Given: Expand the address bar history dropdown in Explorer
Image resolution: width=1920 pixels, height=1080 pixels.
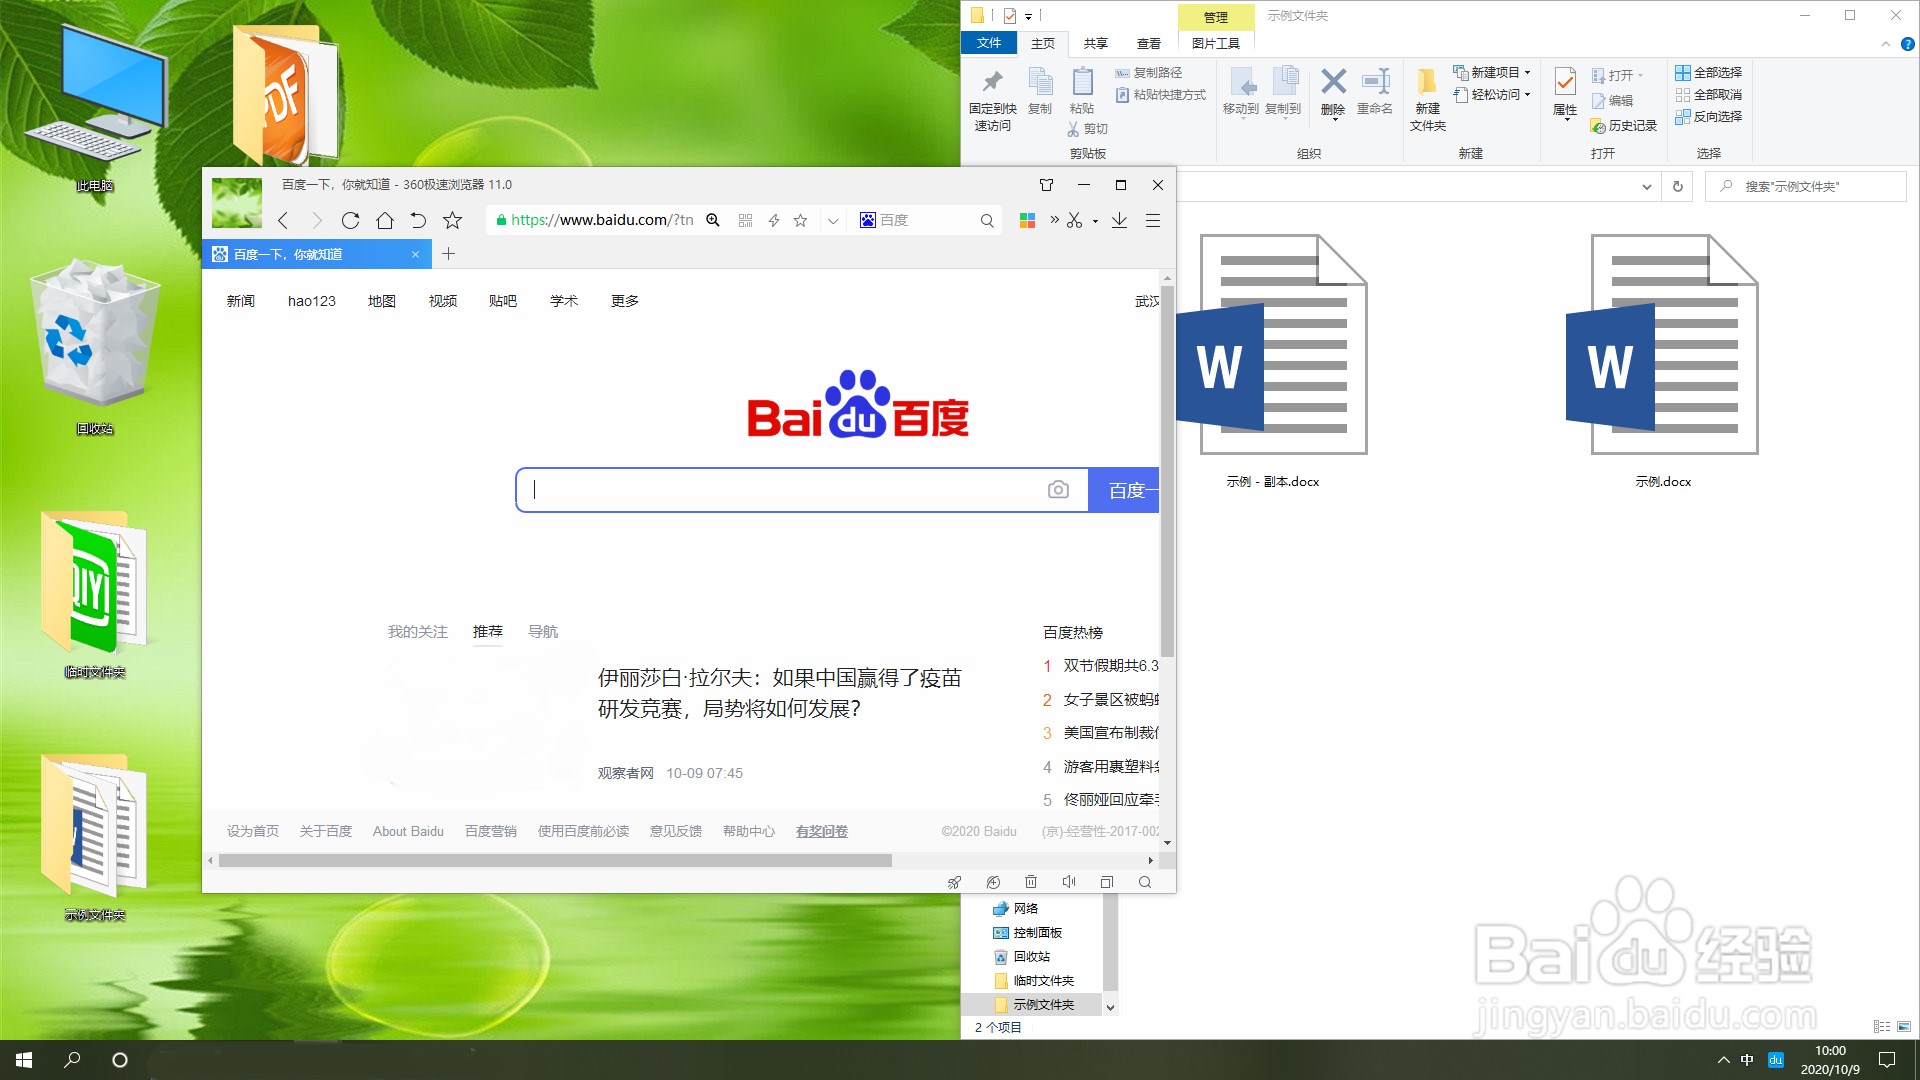Looking at the screenshot, I should [1646, 187].
